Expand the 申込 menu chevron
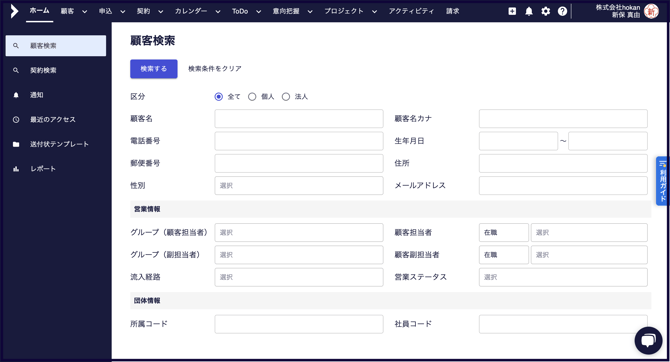This screenshot has height=362, width=670. [x=123, y=12]
